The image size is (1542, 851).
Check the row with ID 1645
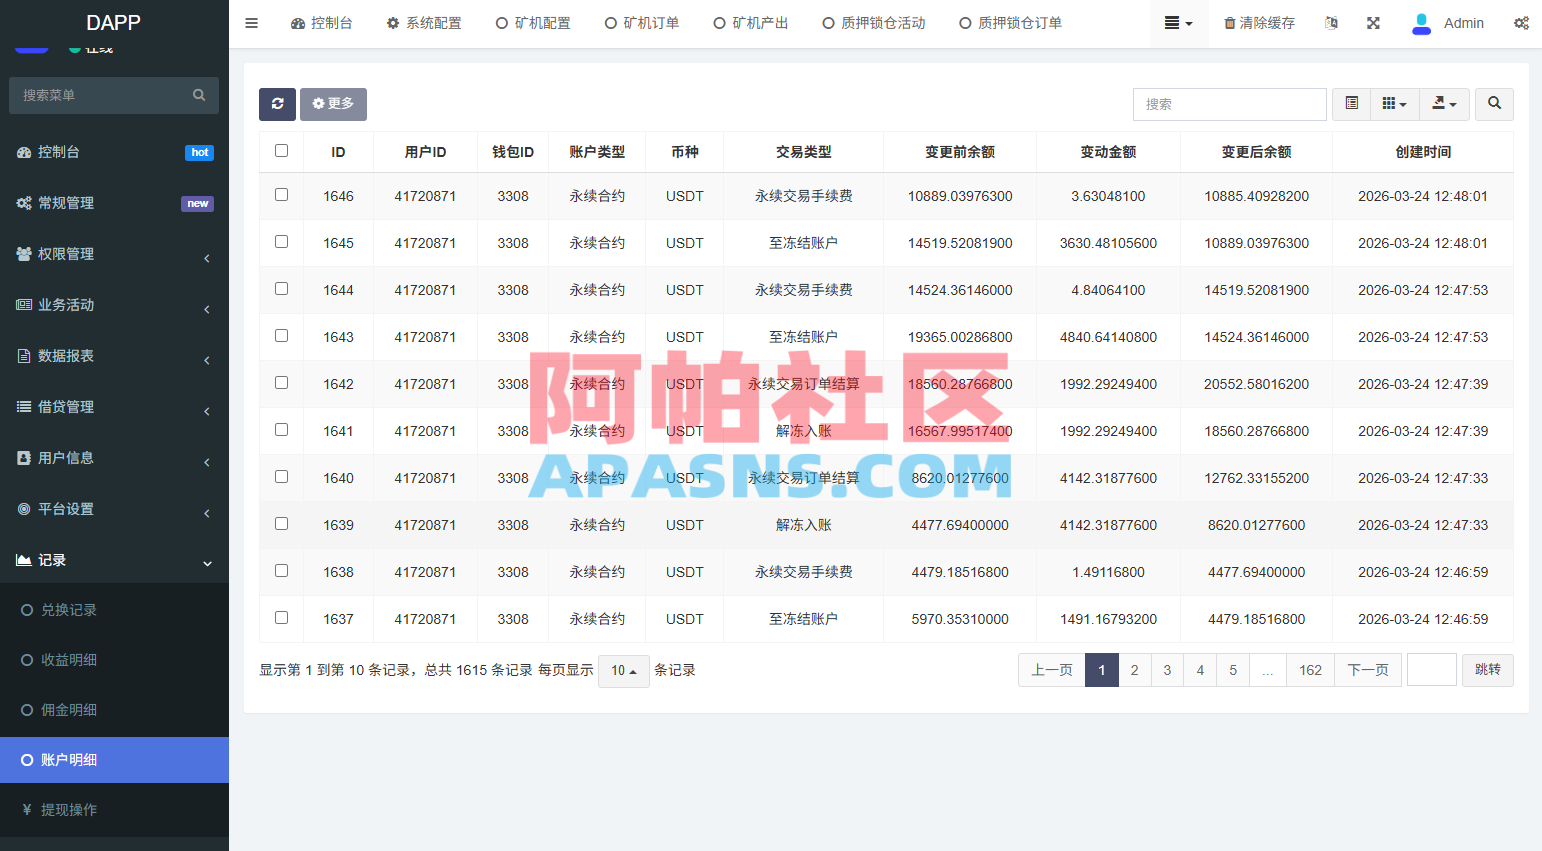(x=281, y=242)
